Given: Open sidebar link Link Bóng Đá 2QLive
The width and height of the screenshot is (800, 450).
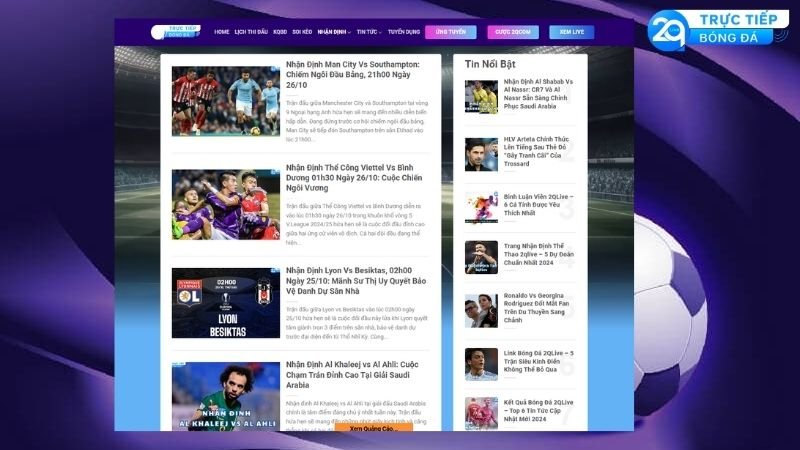Looking at the screenshot, I should click(538, 361).
